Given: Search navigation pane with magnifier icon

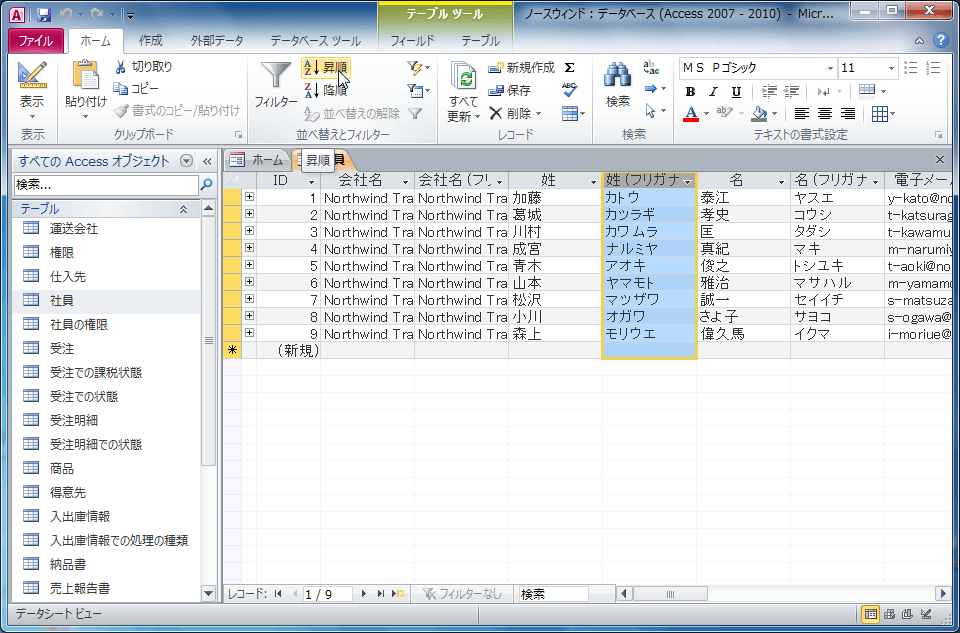Looking at the screenshot, I should tap(207, 184).
